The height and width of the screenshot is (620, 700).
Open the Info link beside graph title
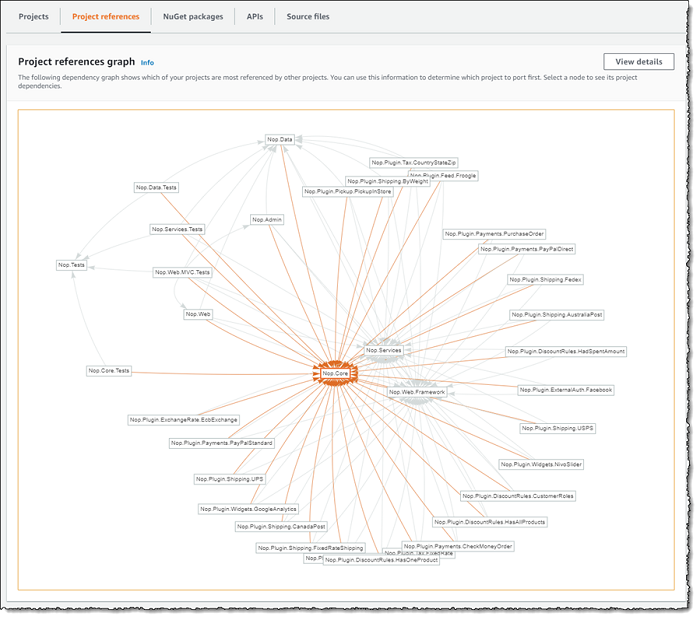click(x=147, y=62)
